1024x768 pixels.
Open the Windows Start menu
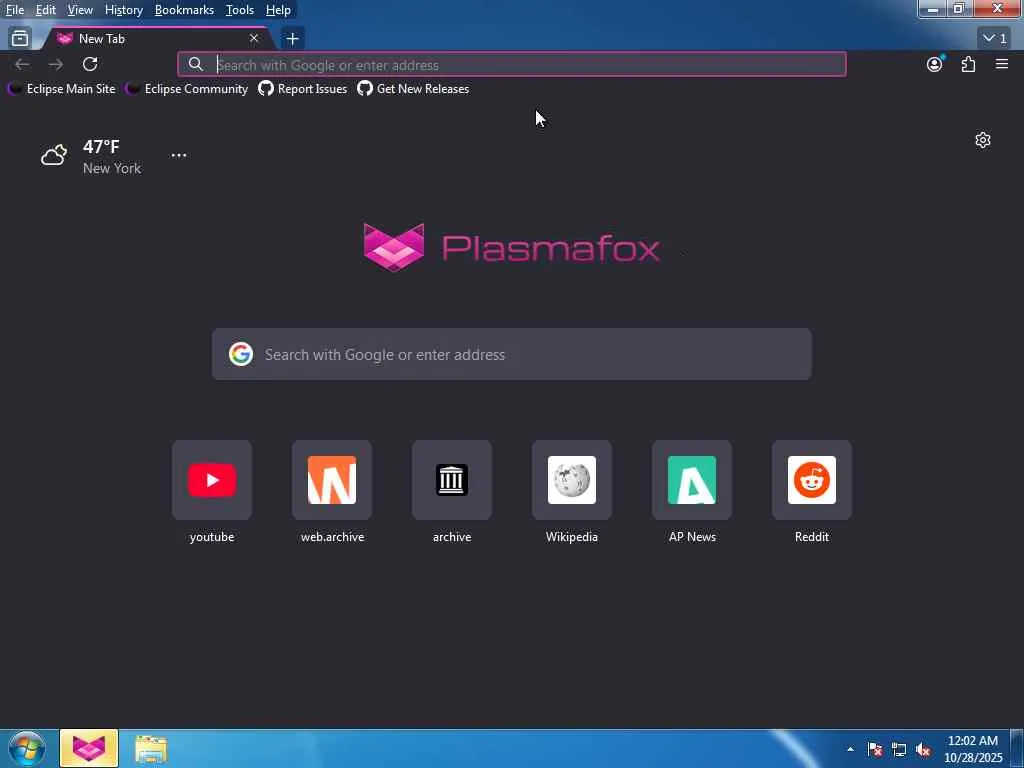pos(27,748)
